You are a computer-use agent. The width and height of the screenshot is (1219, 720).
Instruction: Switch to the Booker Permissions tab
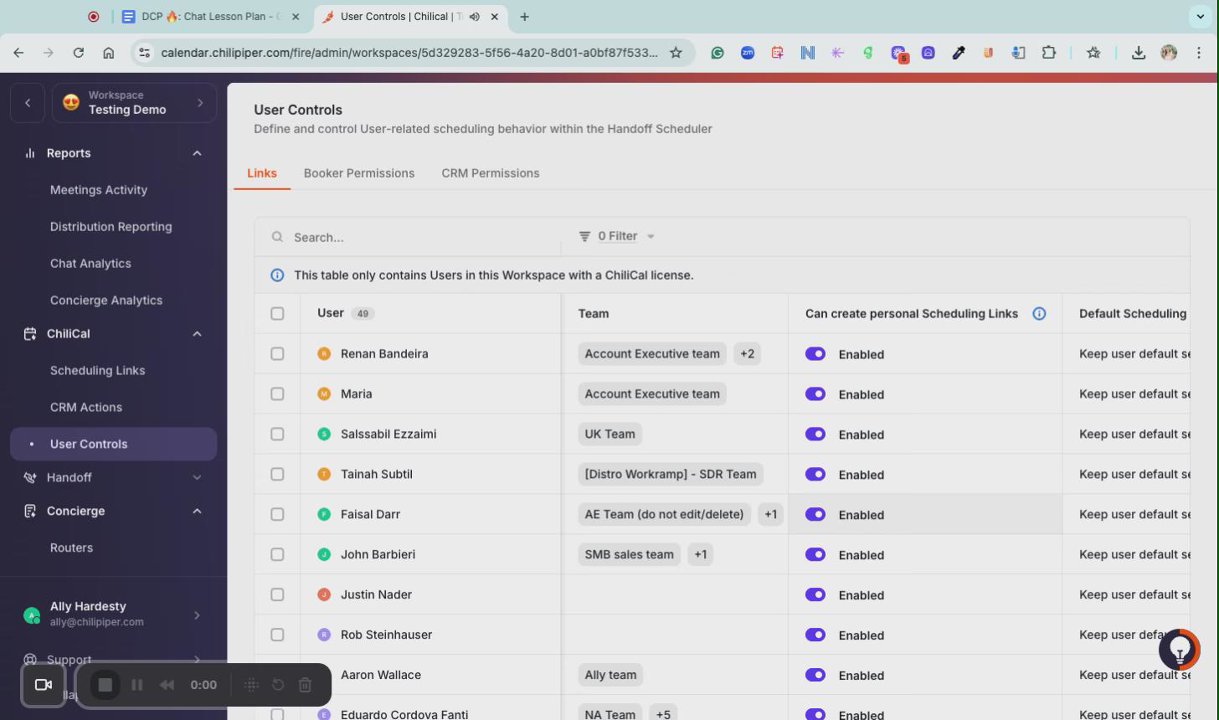[x=359, y=173]
